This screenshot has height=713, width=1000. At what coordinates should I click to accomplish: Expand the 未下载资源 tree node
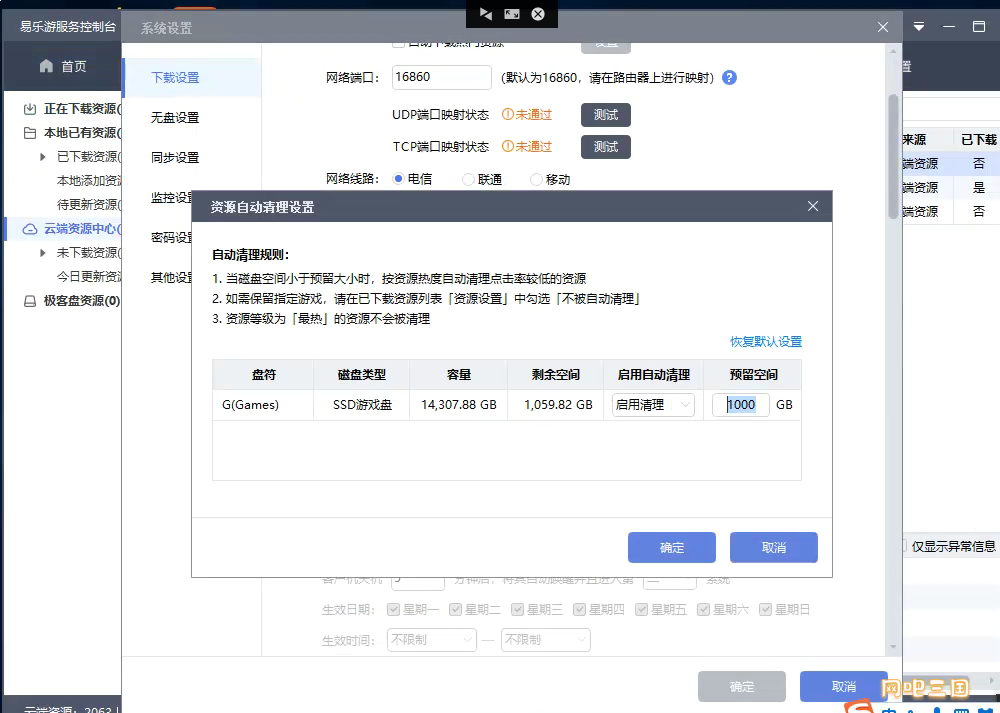point(43,253)
